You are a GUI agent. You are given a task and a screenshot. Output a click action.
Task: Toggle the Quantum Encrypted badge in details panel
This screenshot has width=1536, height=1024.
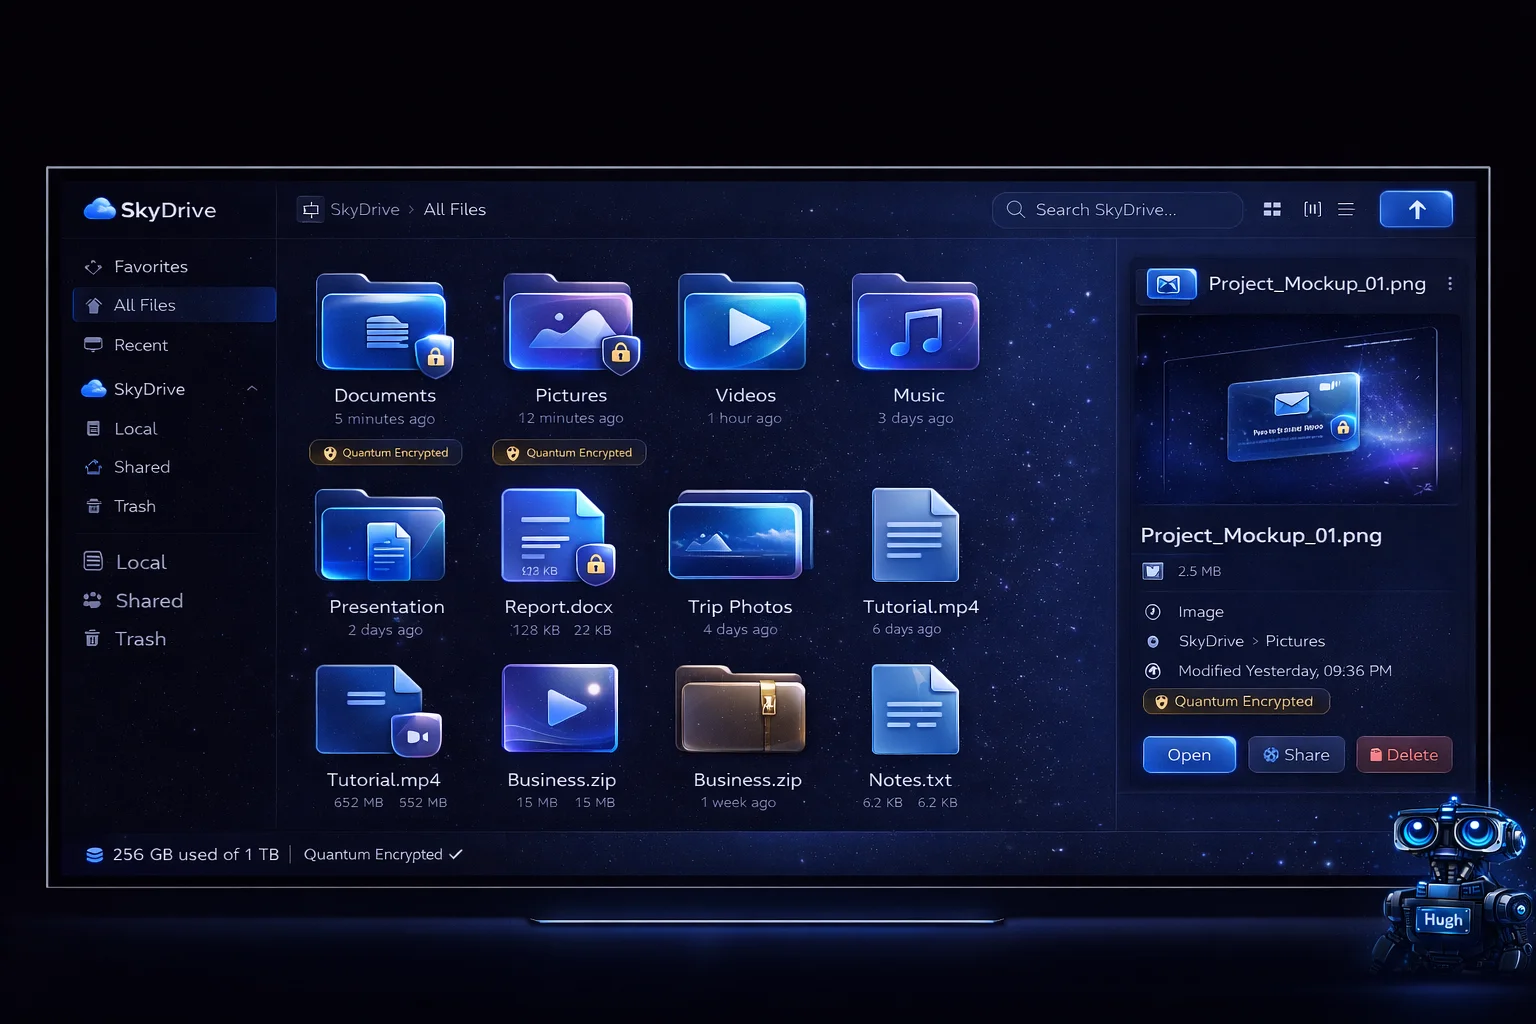pyautogui.click(x=1235, y=701)
